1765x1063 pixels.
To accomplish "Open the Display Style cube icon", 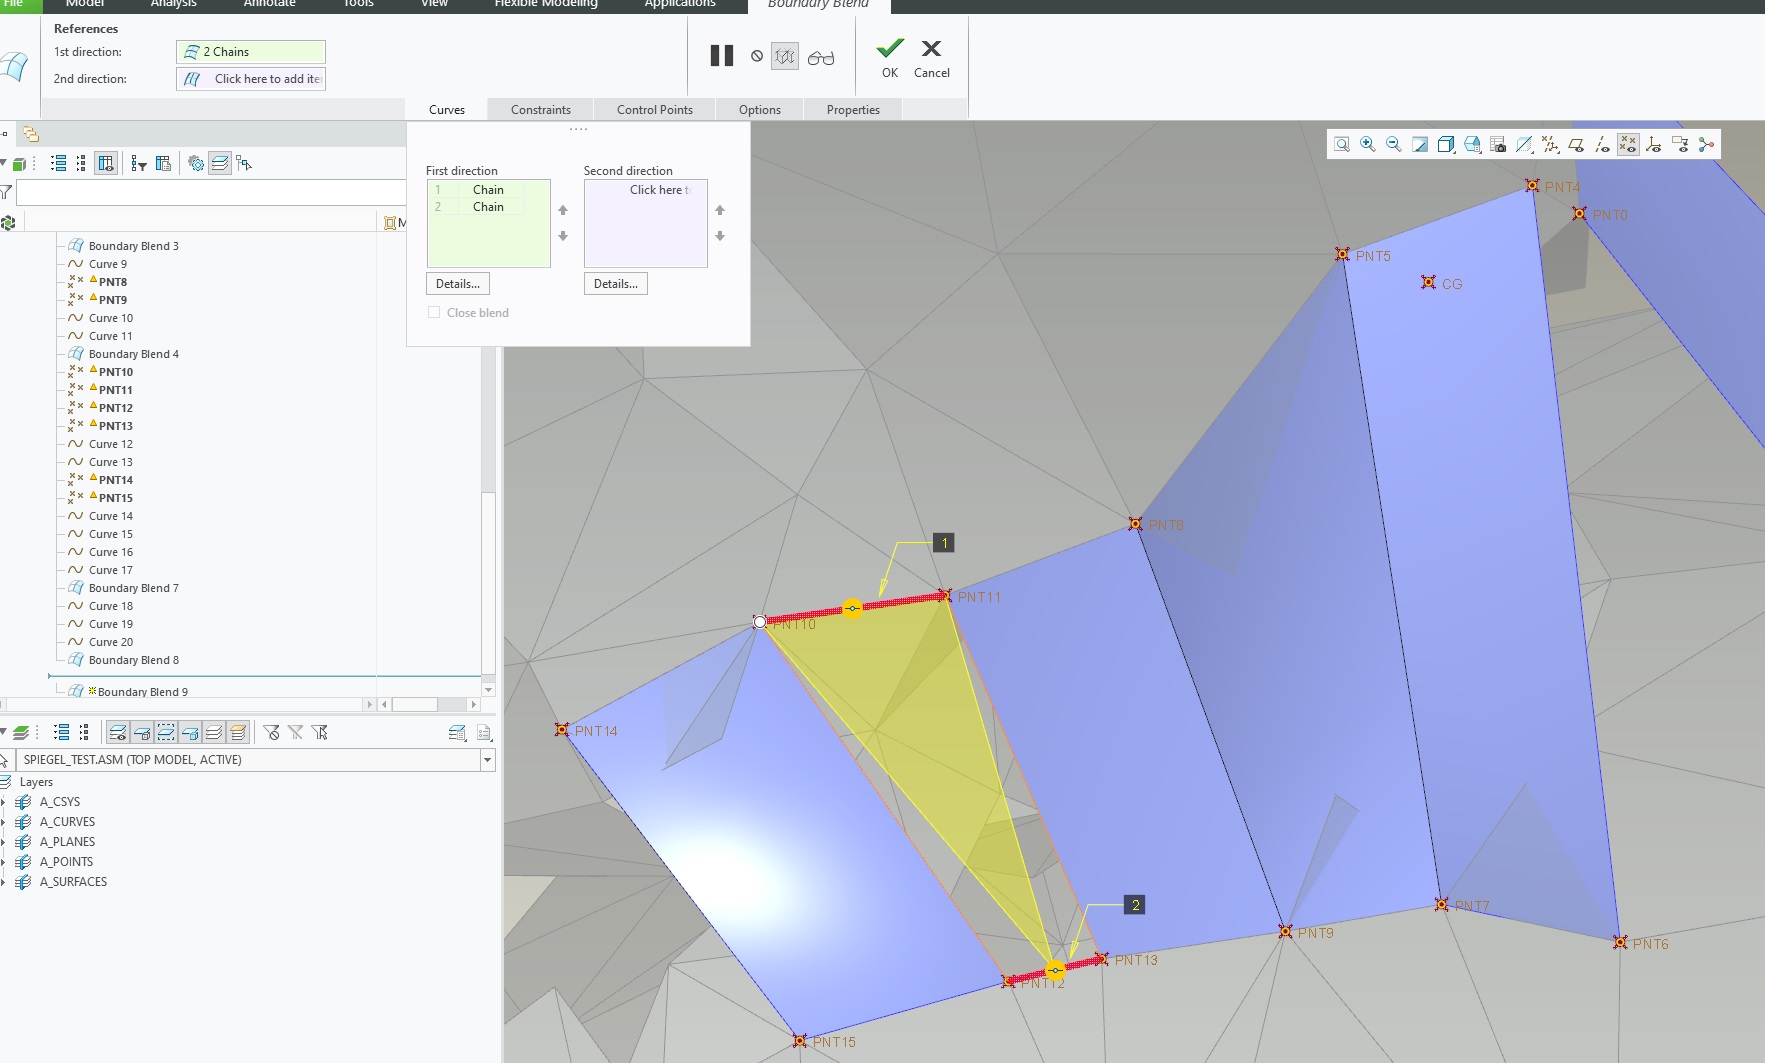I will pos(1446,145).
